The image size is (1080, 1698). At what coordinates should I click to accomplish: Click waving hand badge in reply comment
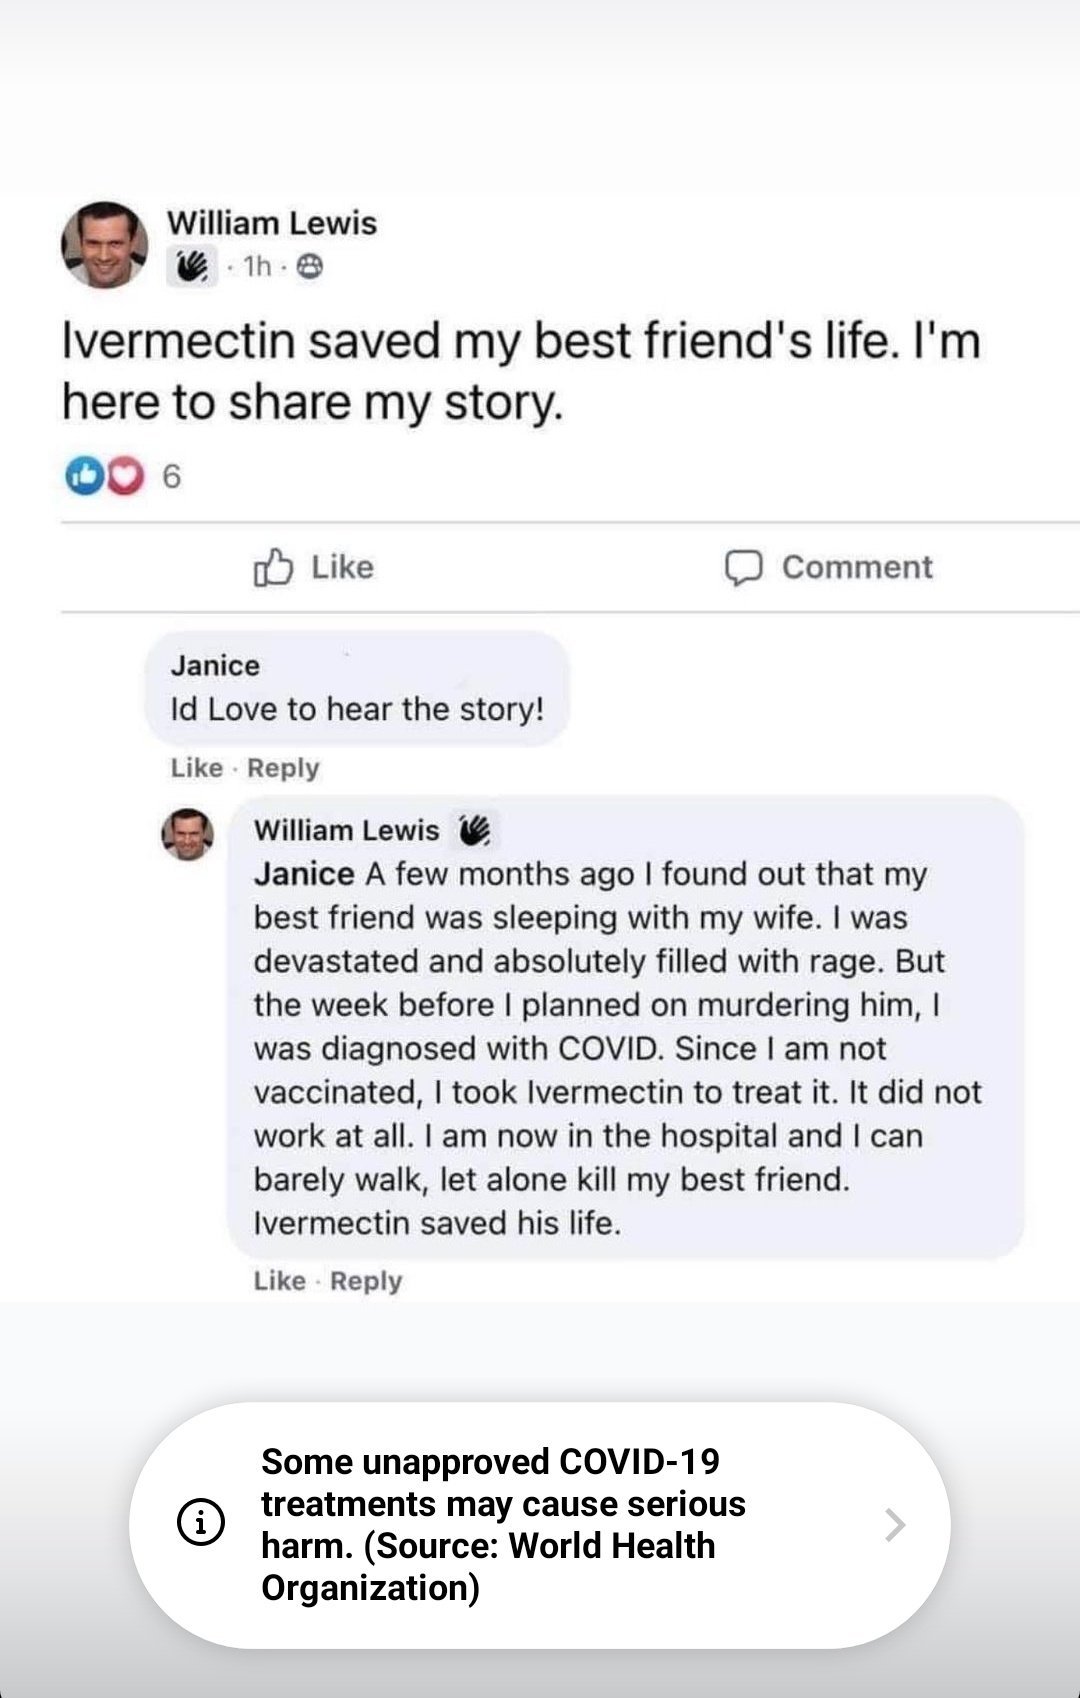pyautogui.click(x=475, y=829)
